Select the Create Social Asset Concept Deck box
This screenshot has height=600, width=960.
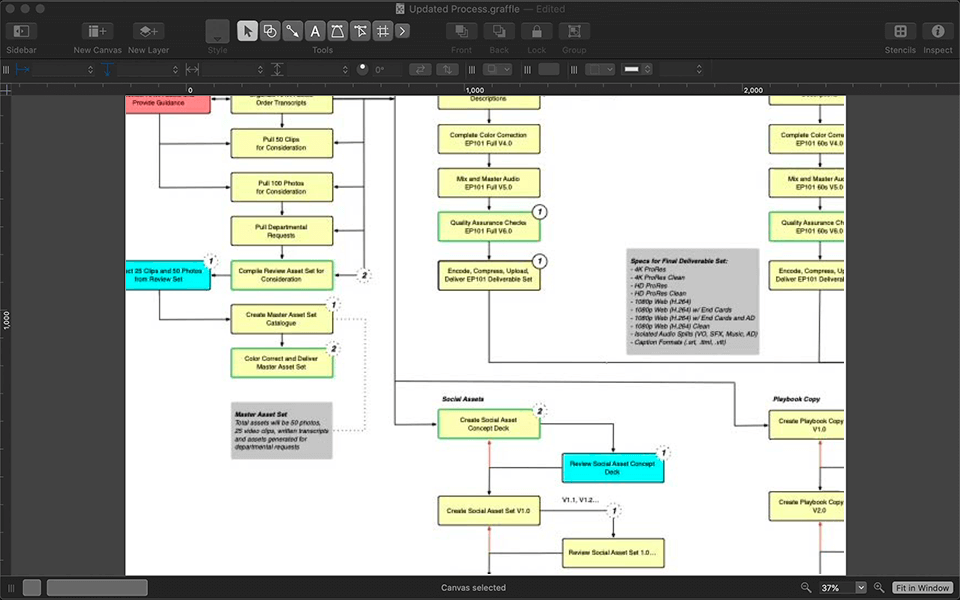point(488,422)
